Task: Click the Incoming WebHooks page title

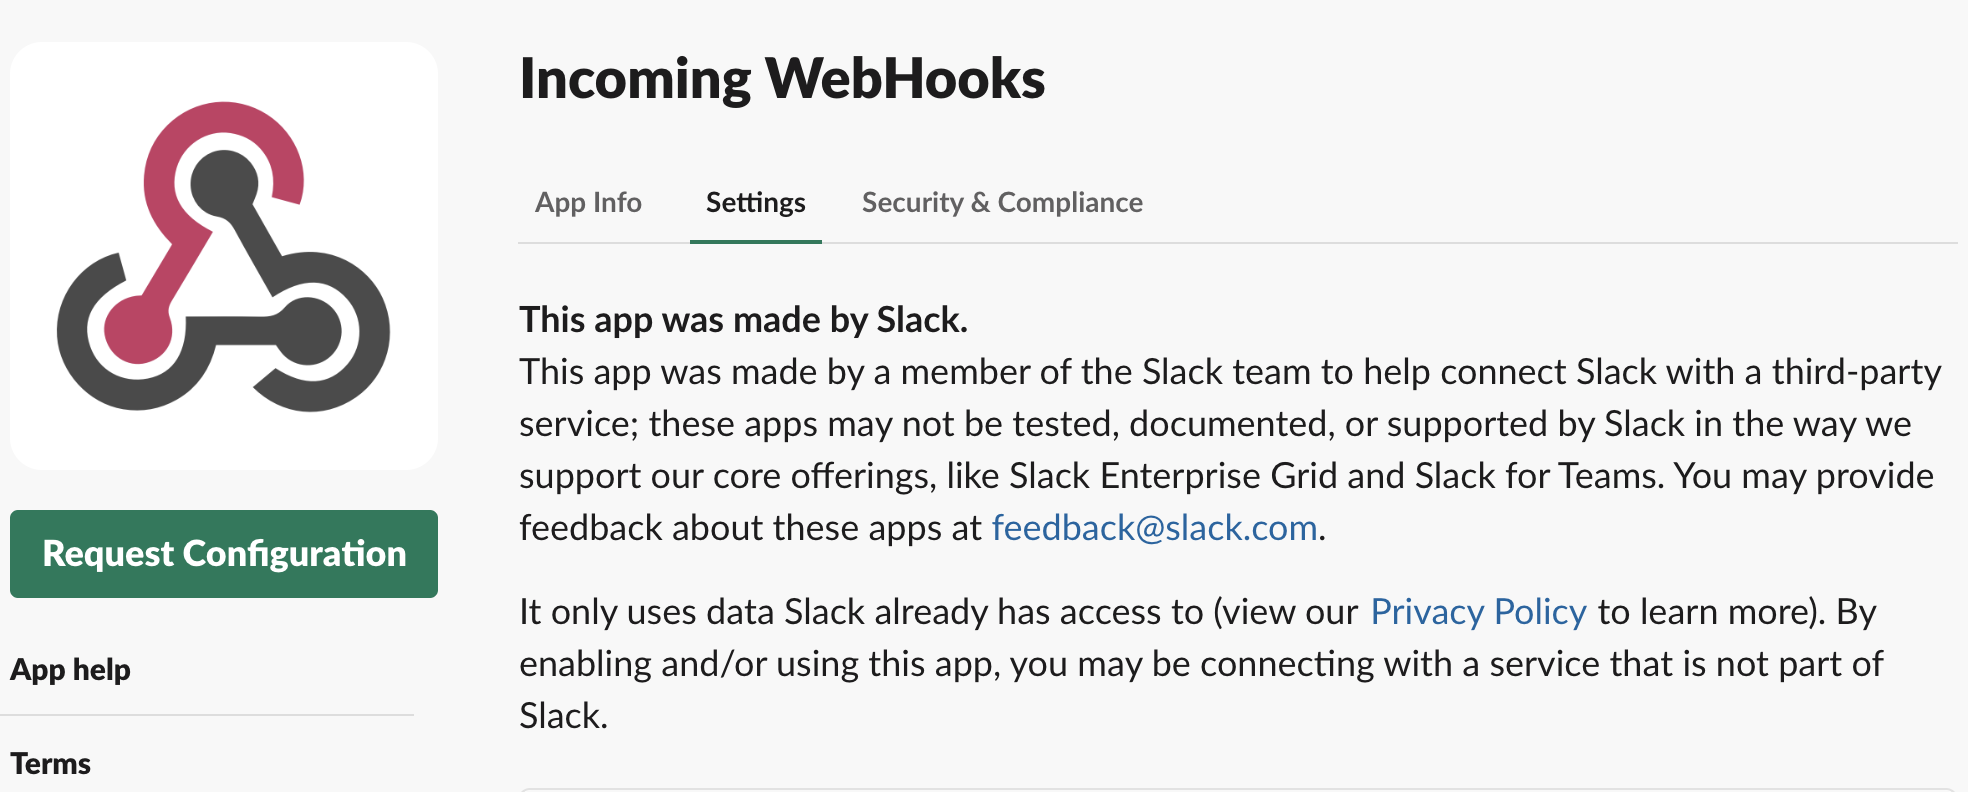Action: [782, 78]
